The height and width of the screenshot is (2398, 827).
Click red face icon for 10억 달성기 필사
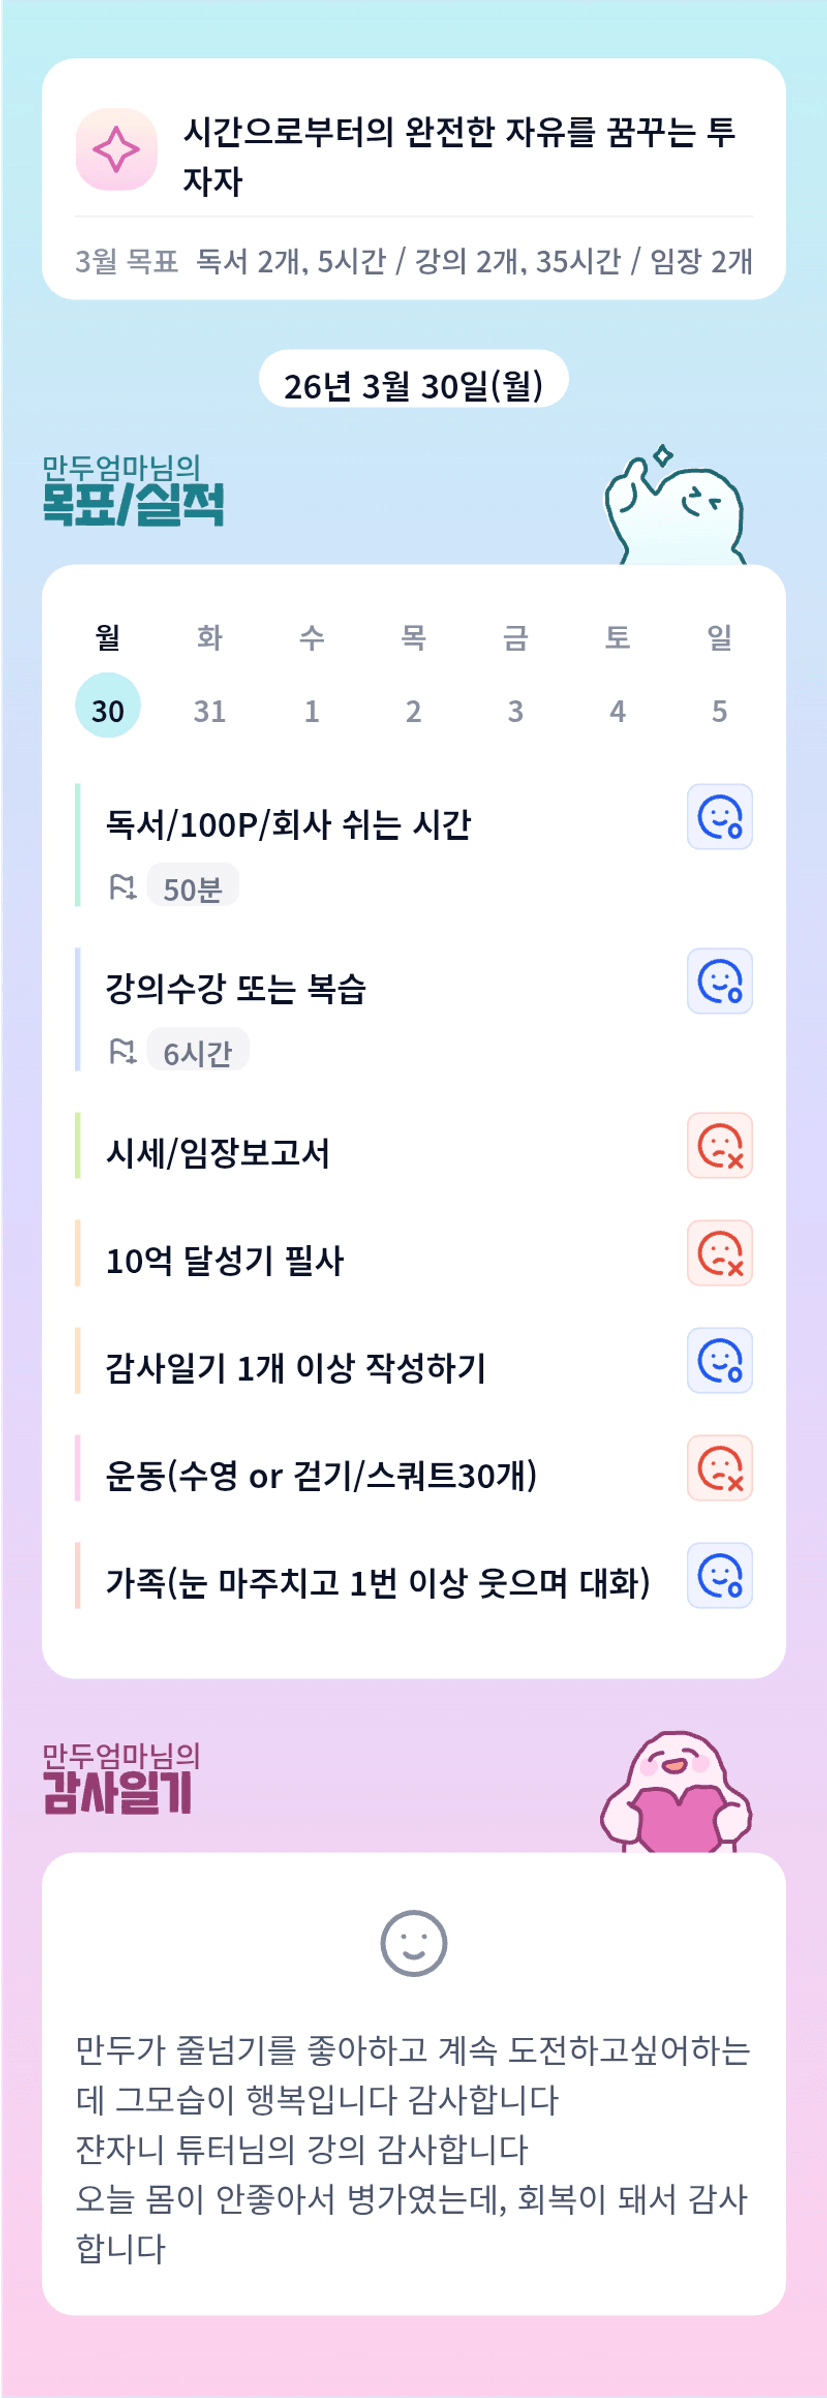coord(719,1253)
